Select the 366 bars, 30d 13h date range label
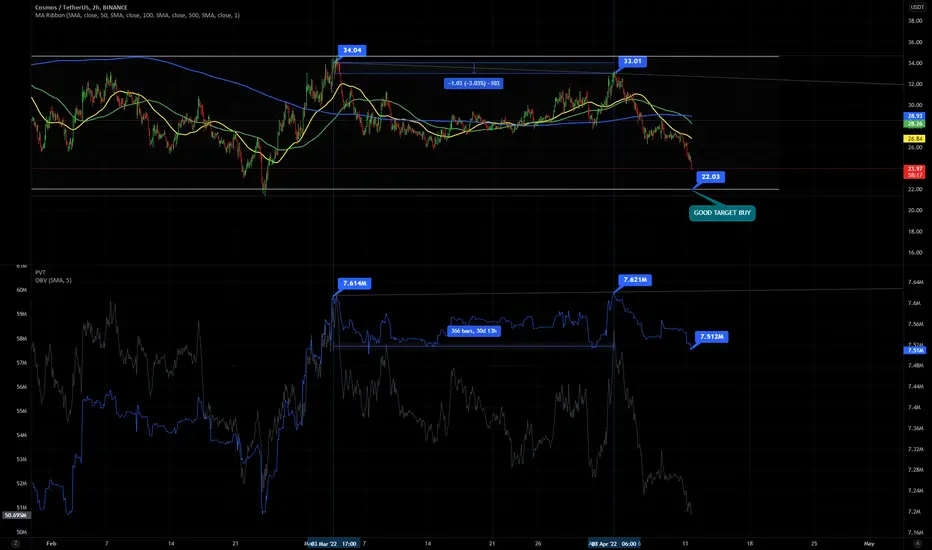Viewport: 932px width, 550px height. (x=474, y=331)
